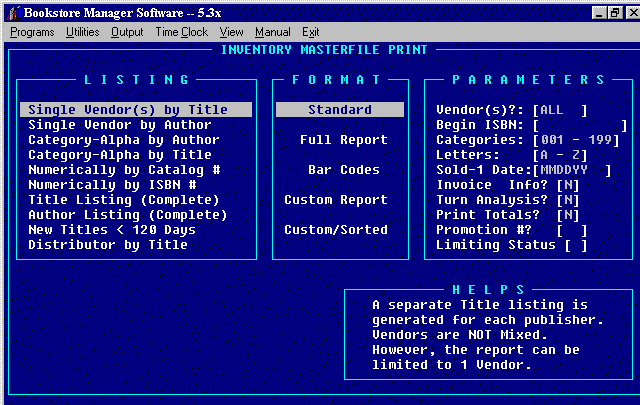Open the Output menu
The image size is (640, 405).
[x=127, y=32]
